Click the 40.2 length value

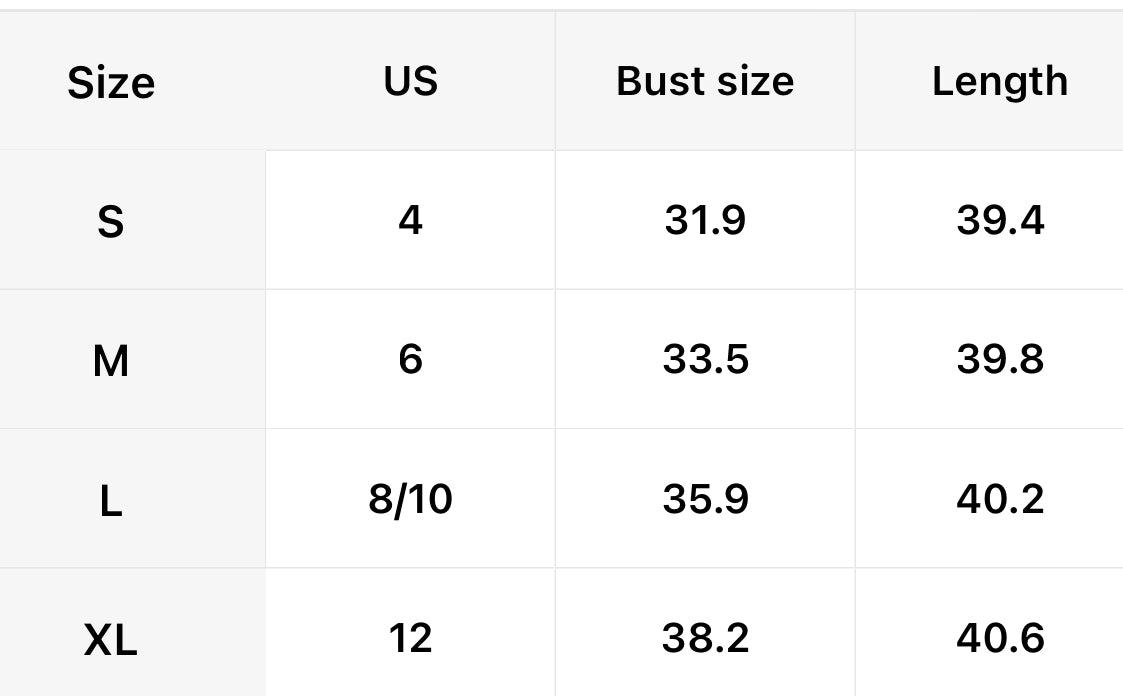[x=999, y=498]
